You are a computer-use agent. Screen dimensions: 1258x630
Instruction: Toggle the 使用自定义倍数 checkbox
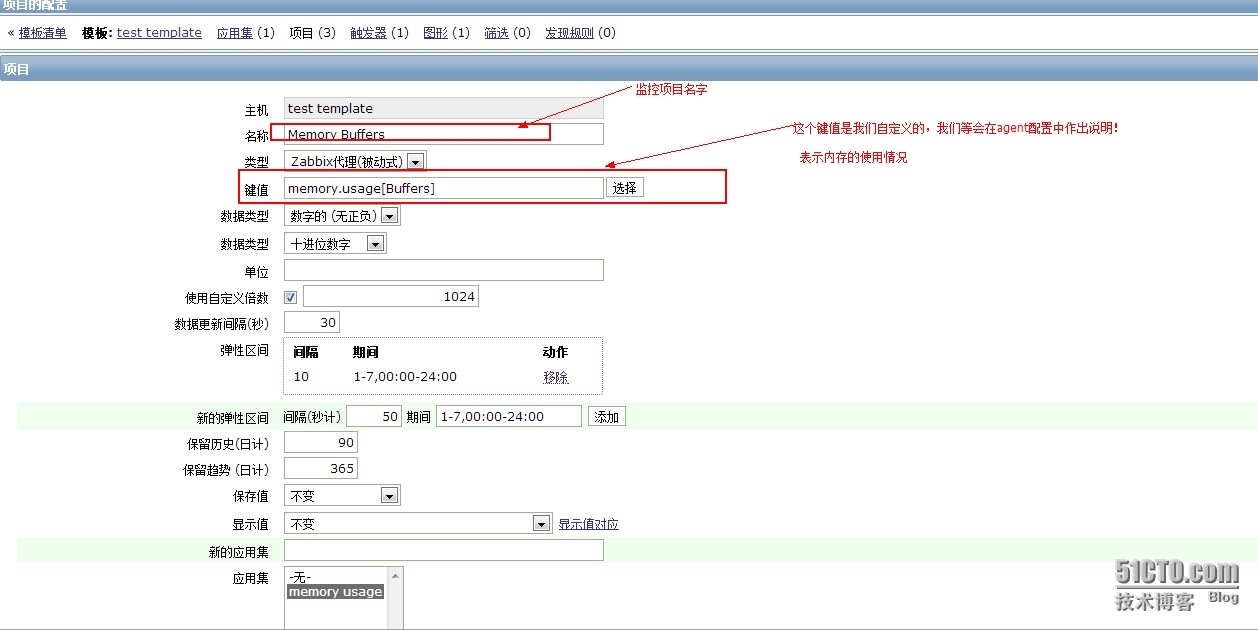[x=291, y=297]
